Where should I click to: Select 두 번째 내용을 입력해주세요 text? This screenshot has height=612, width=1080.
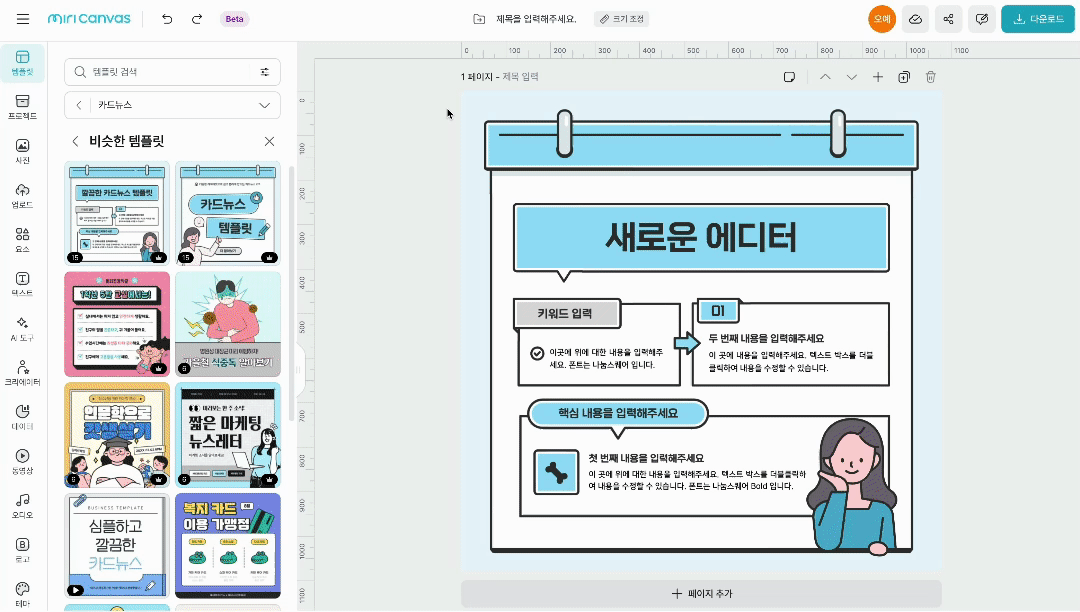tap(767, 339)
